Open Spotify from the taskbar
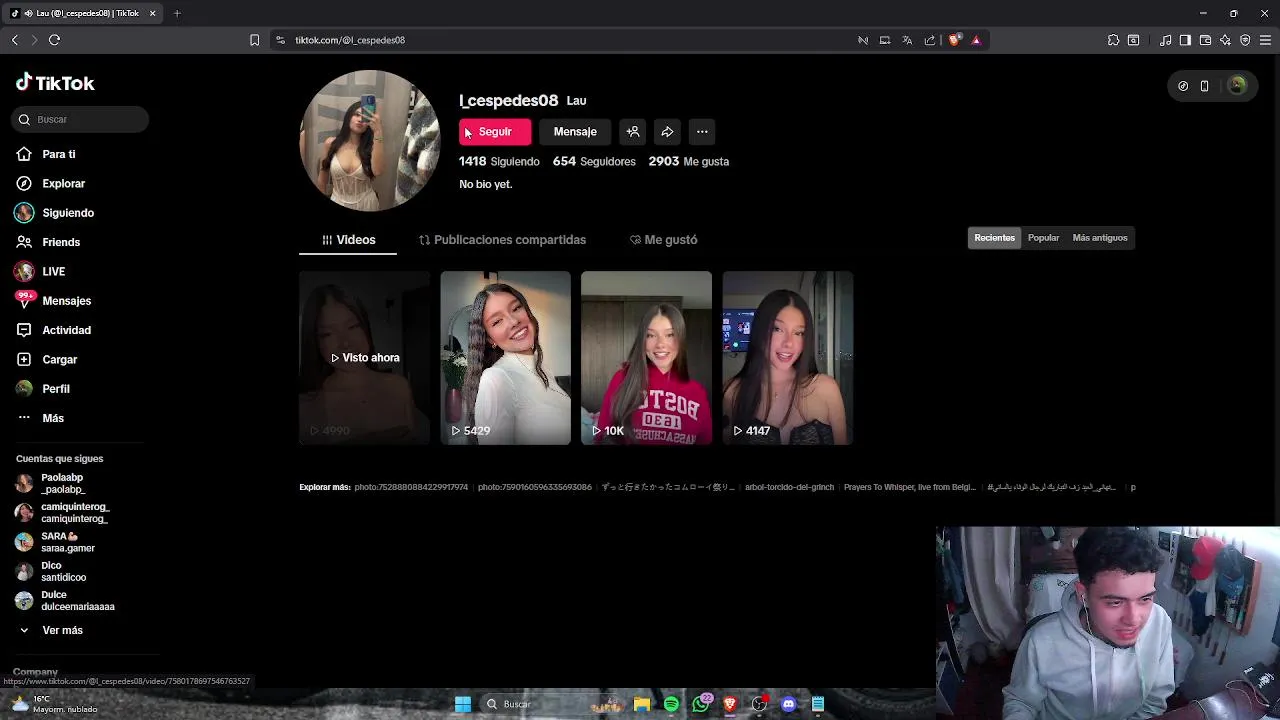This screenshot has height=720, width=1280. [x=671, y=704]
